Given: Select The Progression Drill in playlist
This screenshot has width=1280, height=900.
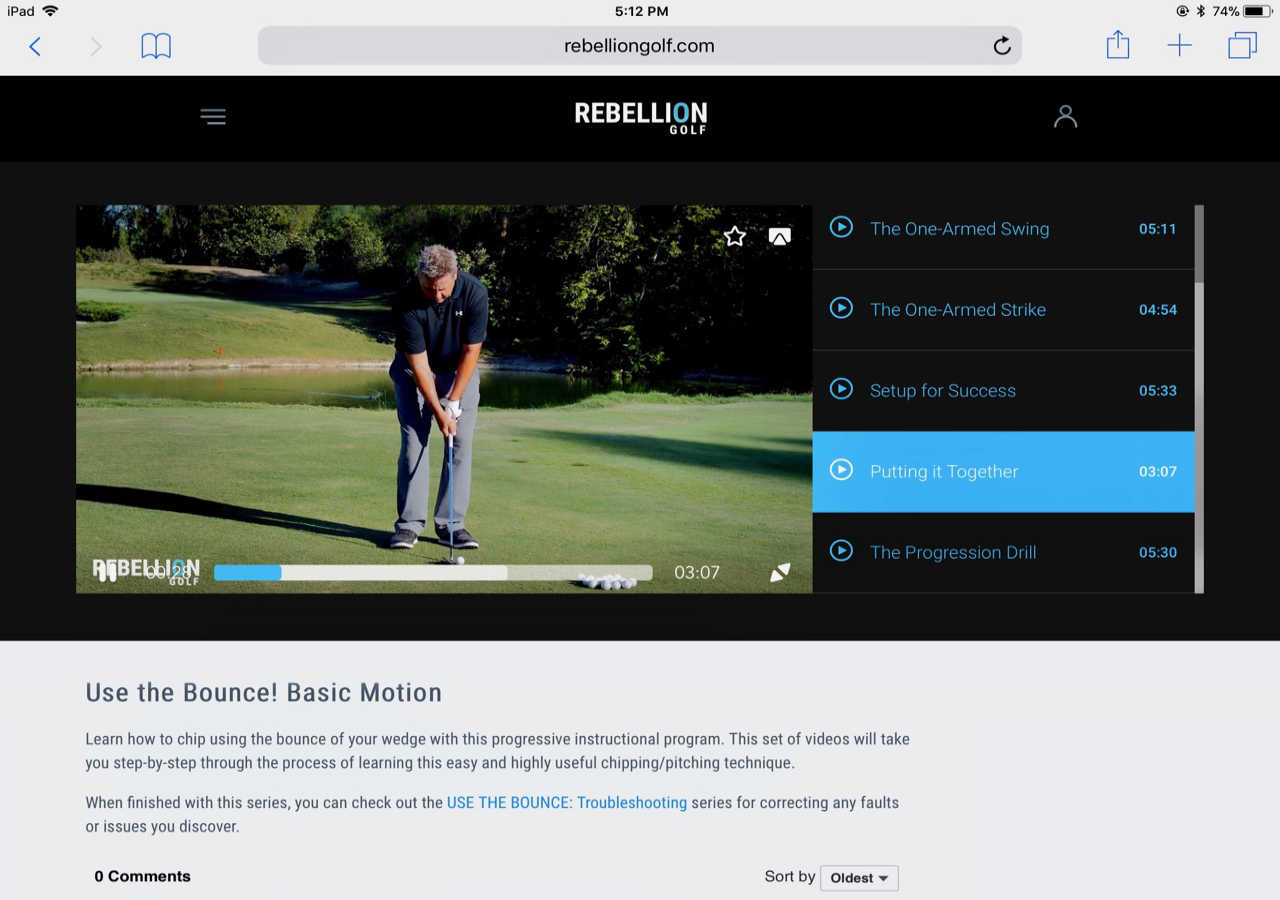Looking at the screenshot, I should coord(1003,552).
